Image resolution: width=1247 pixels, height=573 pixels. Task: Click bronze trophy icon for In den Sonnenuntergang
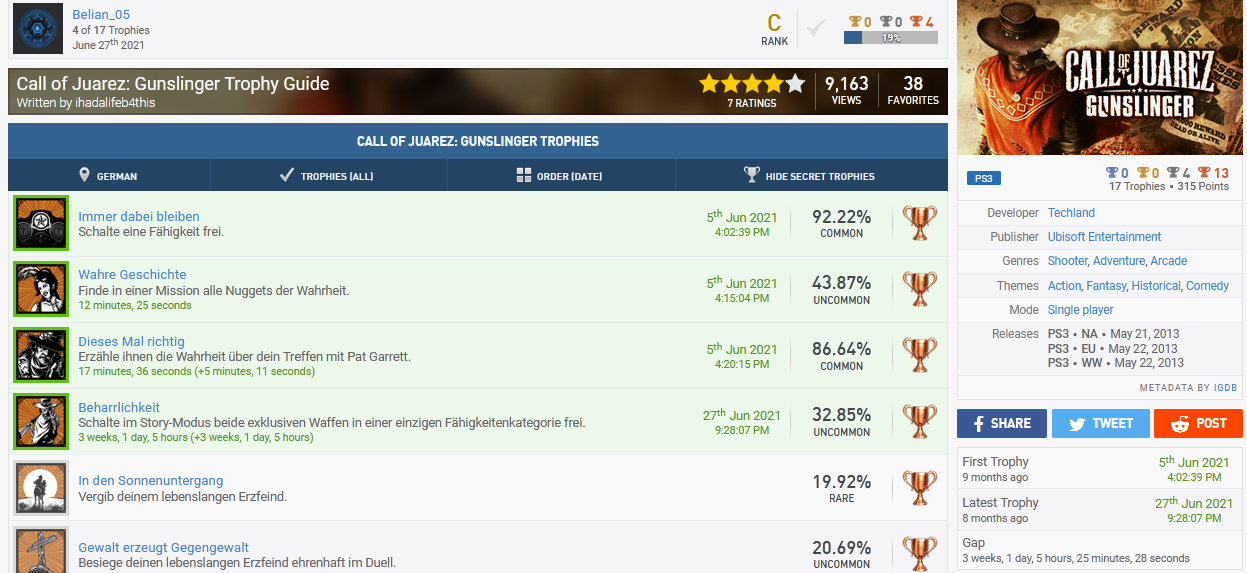pyautogui.click(x=920, y=488)
